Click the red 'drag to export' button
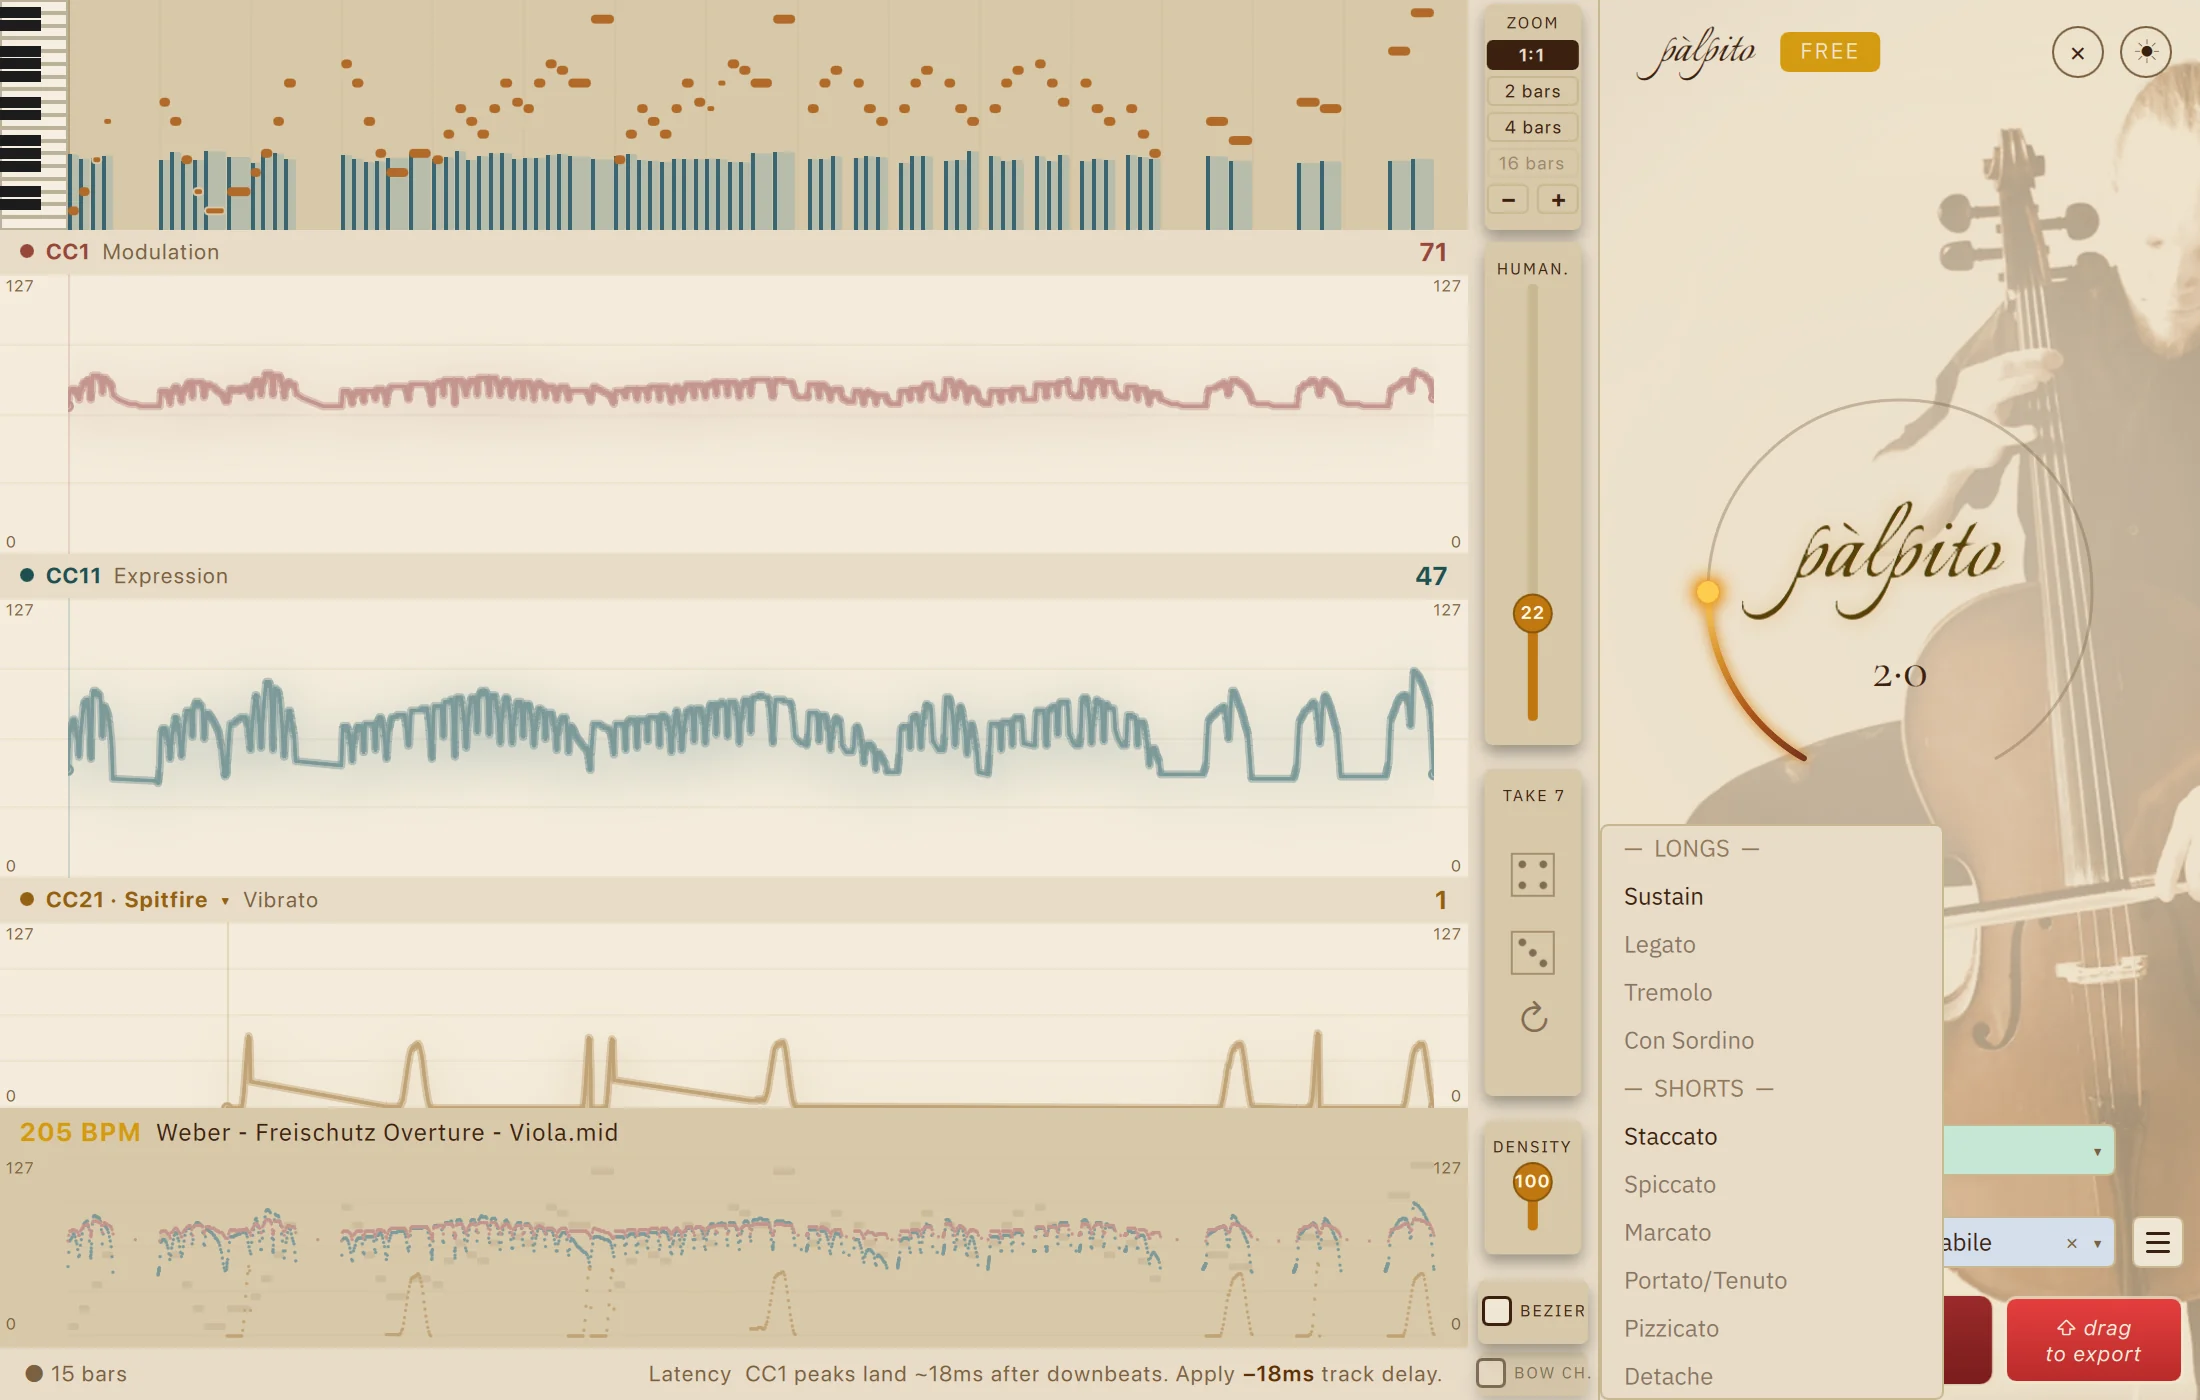Image resolution: width=2200 pixels, height=1400 pixels. [x=2093, y=1340]
